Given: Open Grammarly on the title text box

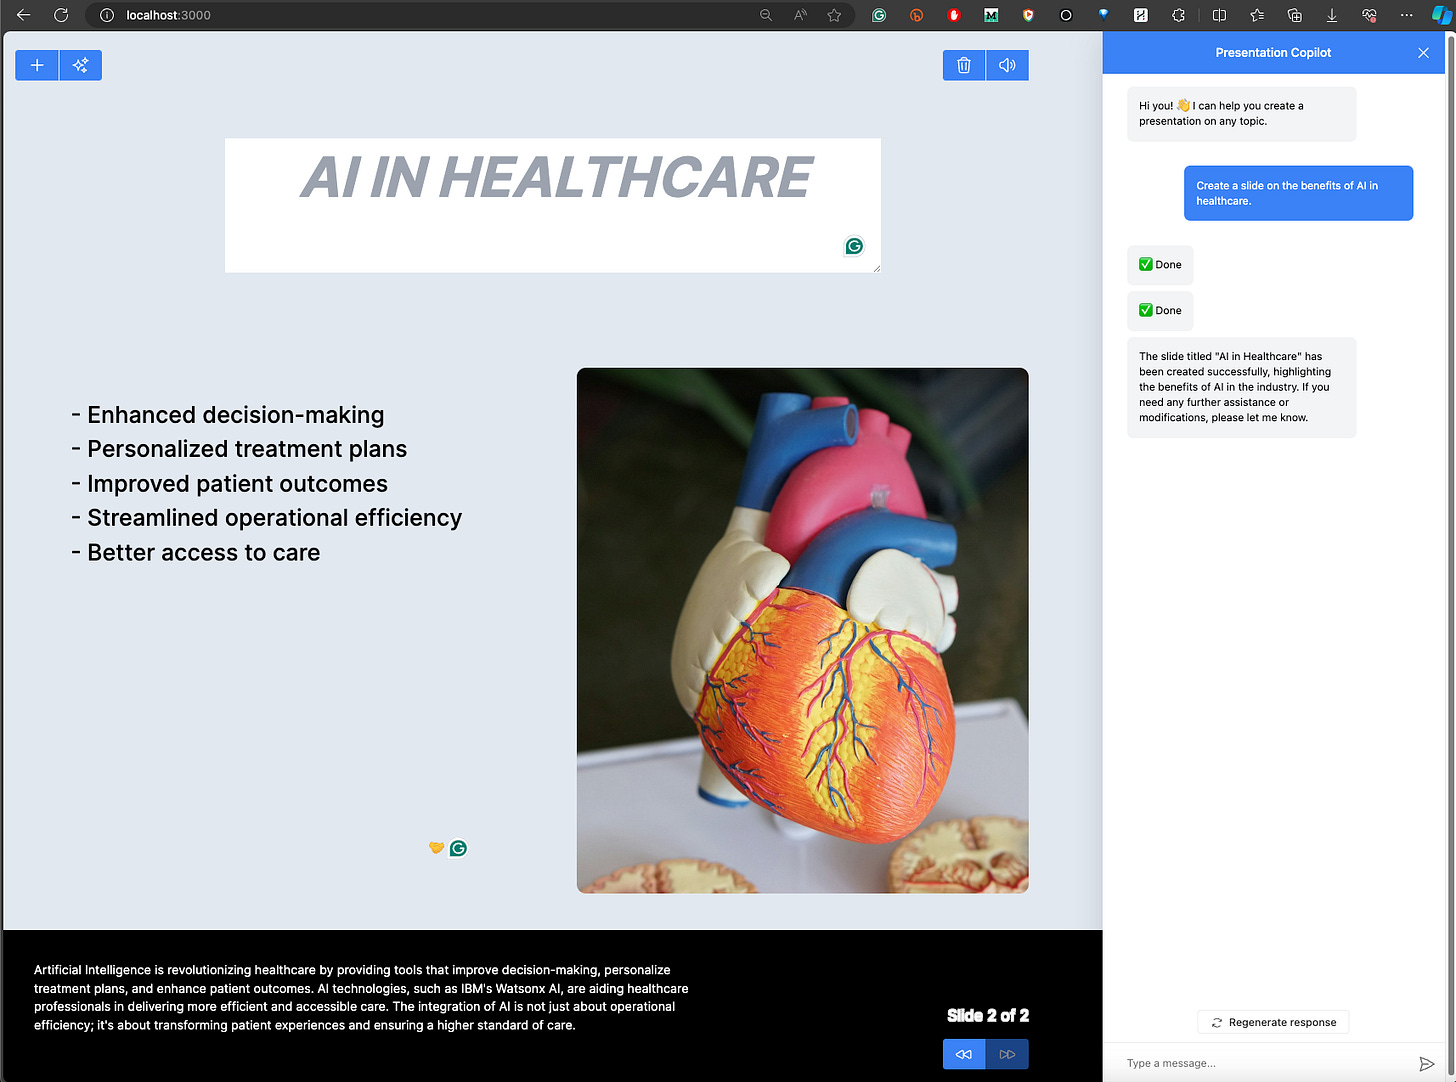Looking at the screenshot, I should [854, 246].
